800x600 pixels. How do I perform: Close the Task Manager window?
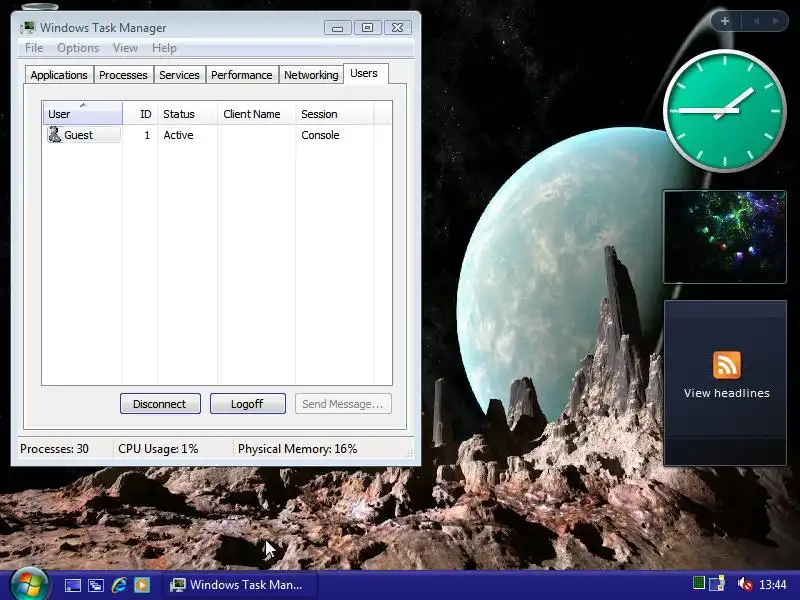[x=397, y=28]
